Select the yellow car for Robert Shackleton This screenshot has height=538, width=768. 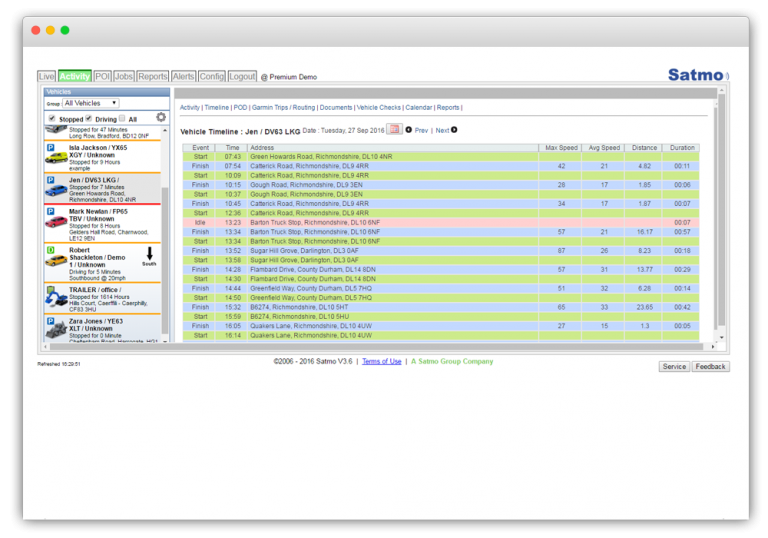56,261
